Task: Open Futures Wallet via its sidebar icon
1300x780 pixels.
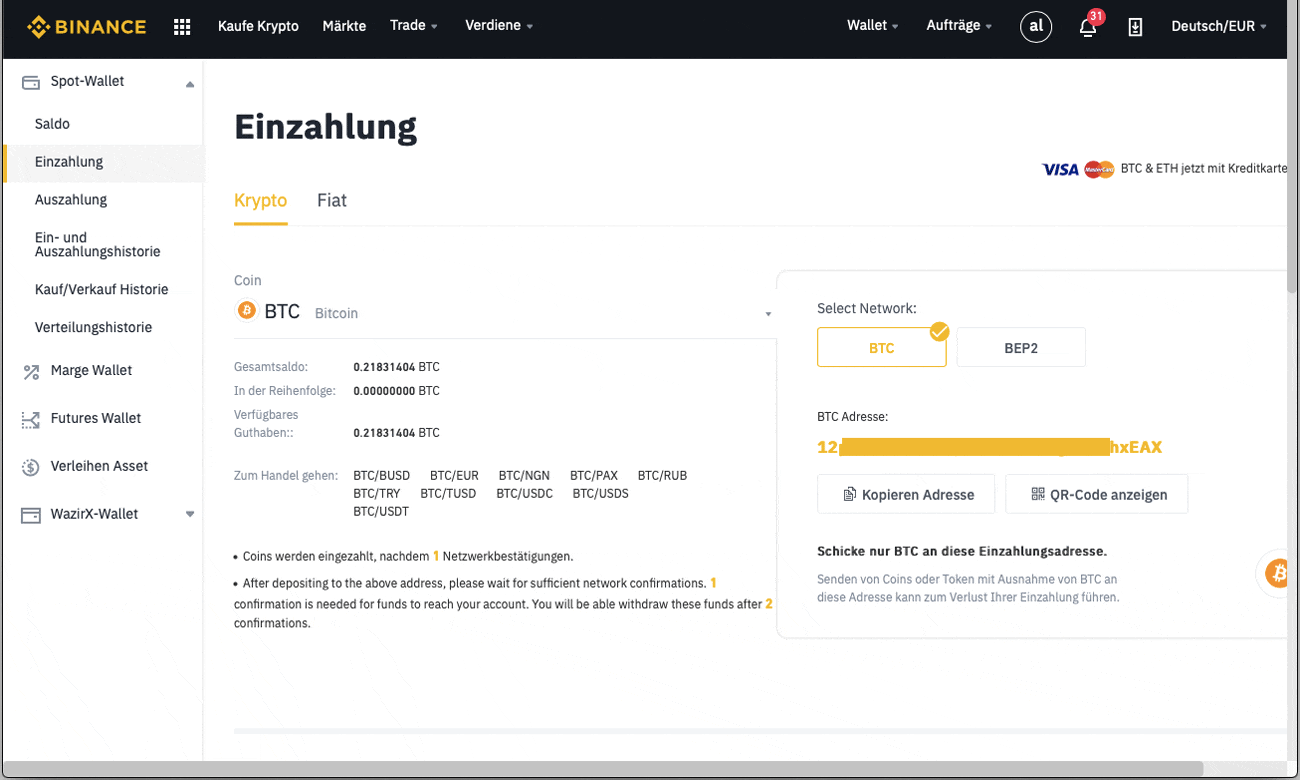Action: point(30,418)
